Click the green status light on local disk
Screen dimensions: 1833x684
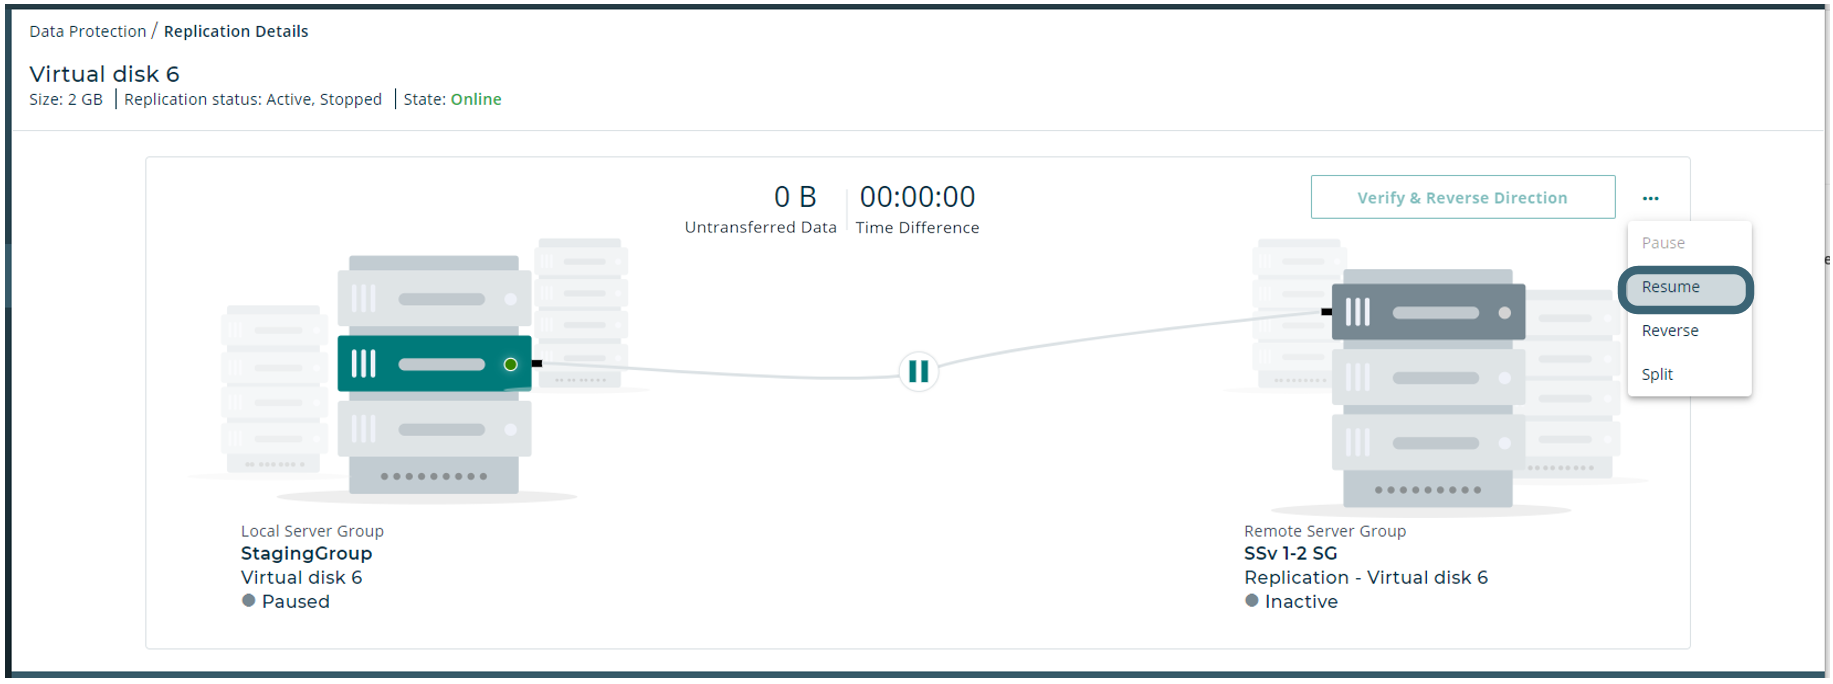click(510, 364)
